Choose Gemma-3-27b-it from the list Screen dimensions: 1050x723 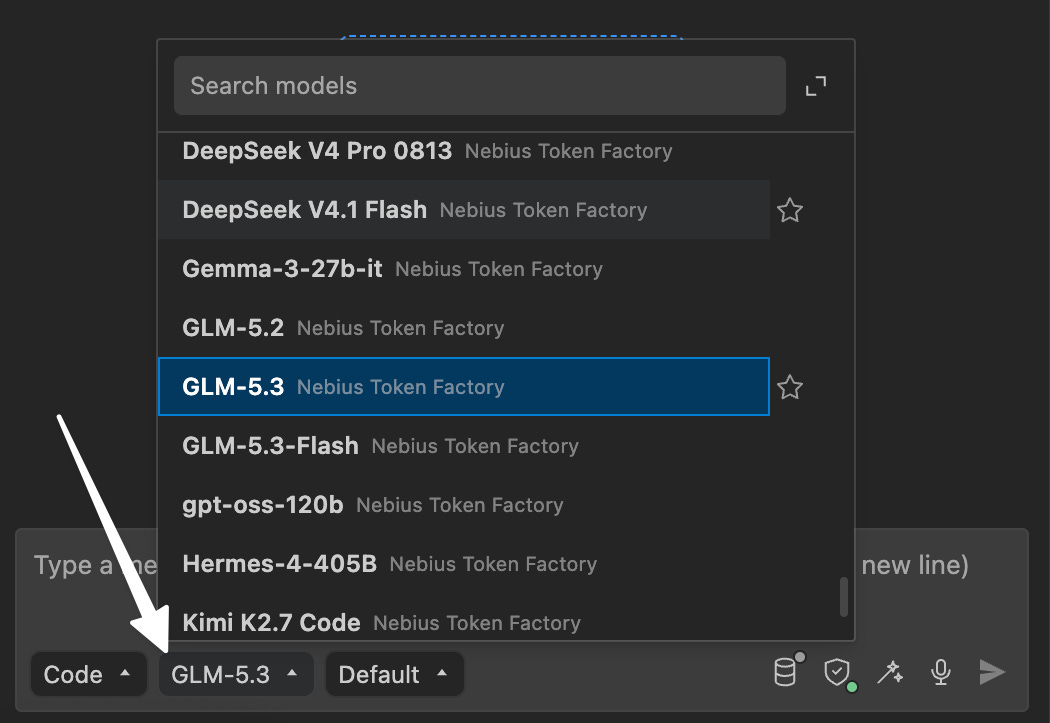[464, 269]
